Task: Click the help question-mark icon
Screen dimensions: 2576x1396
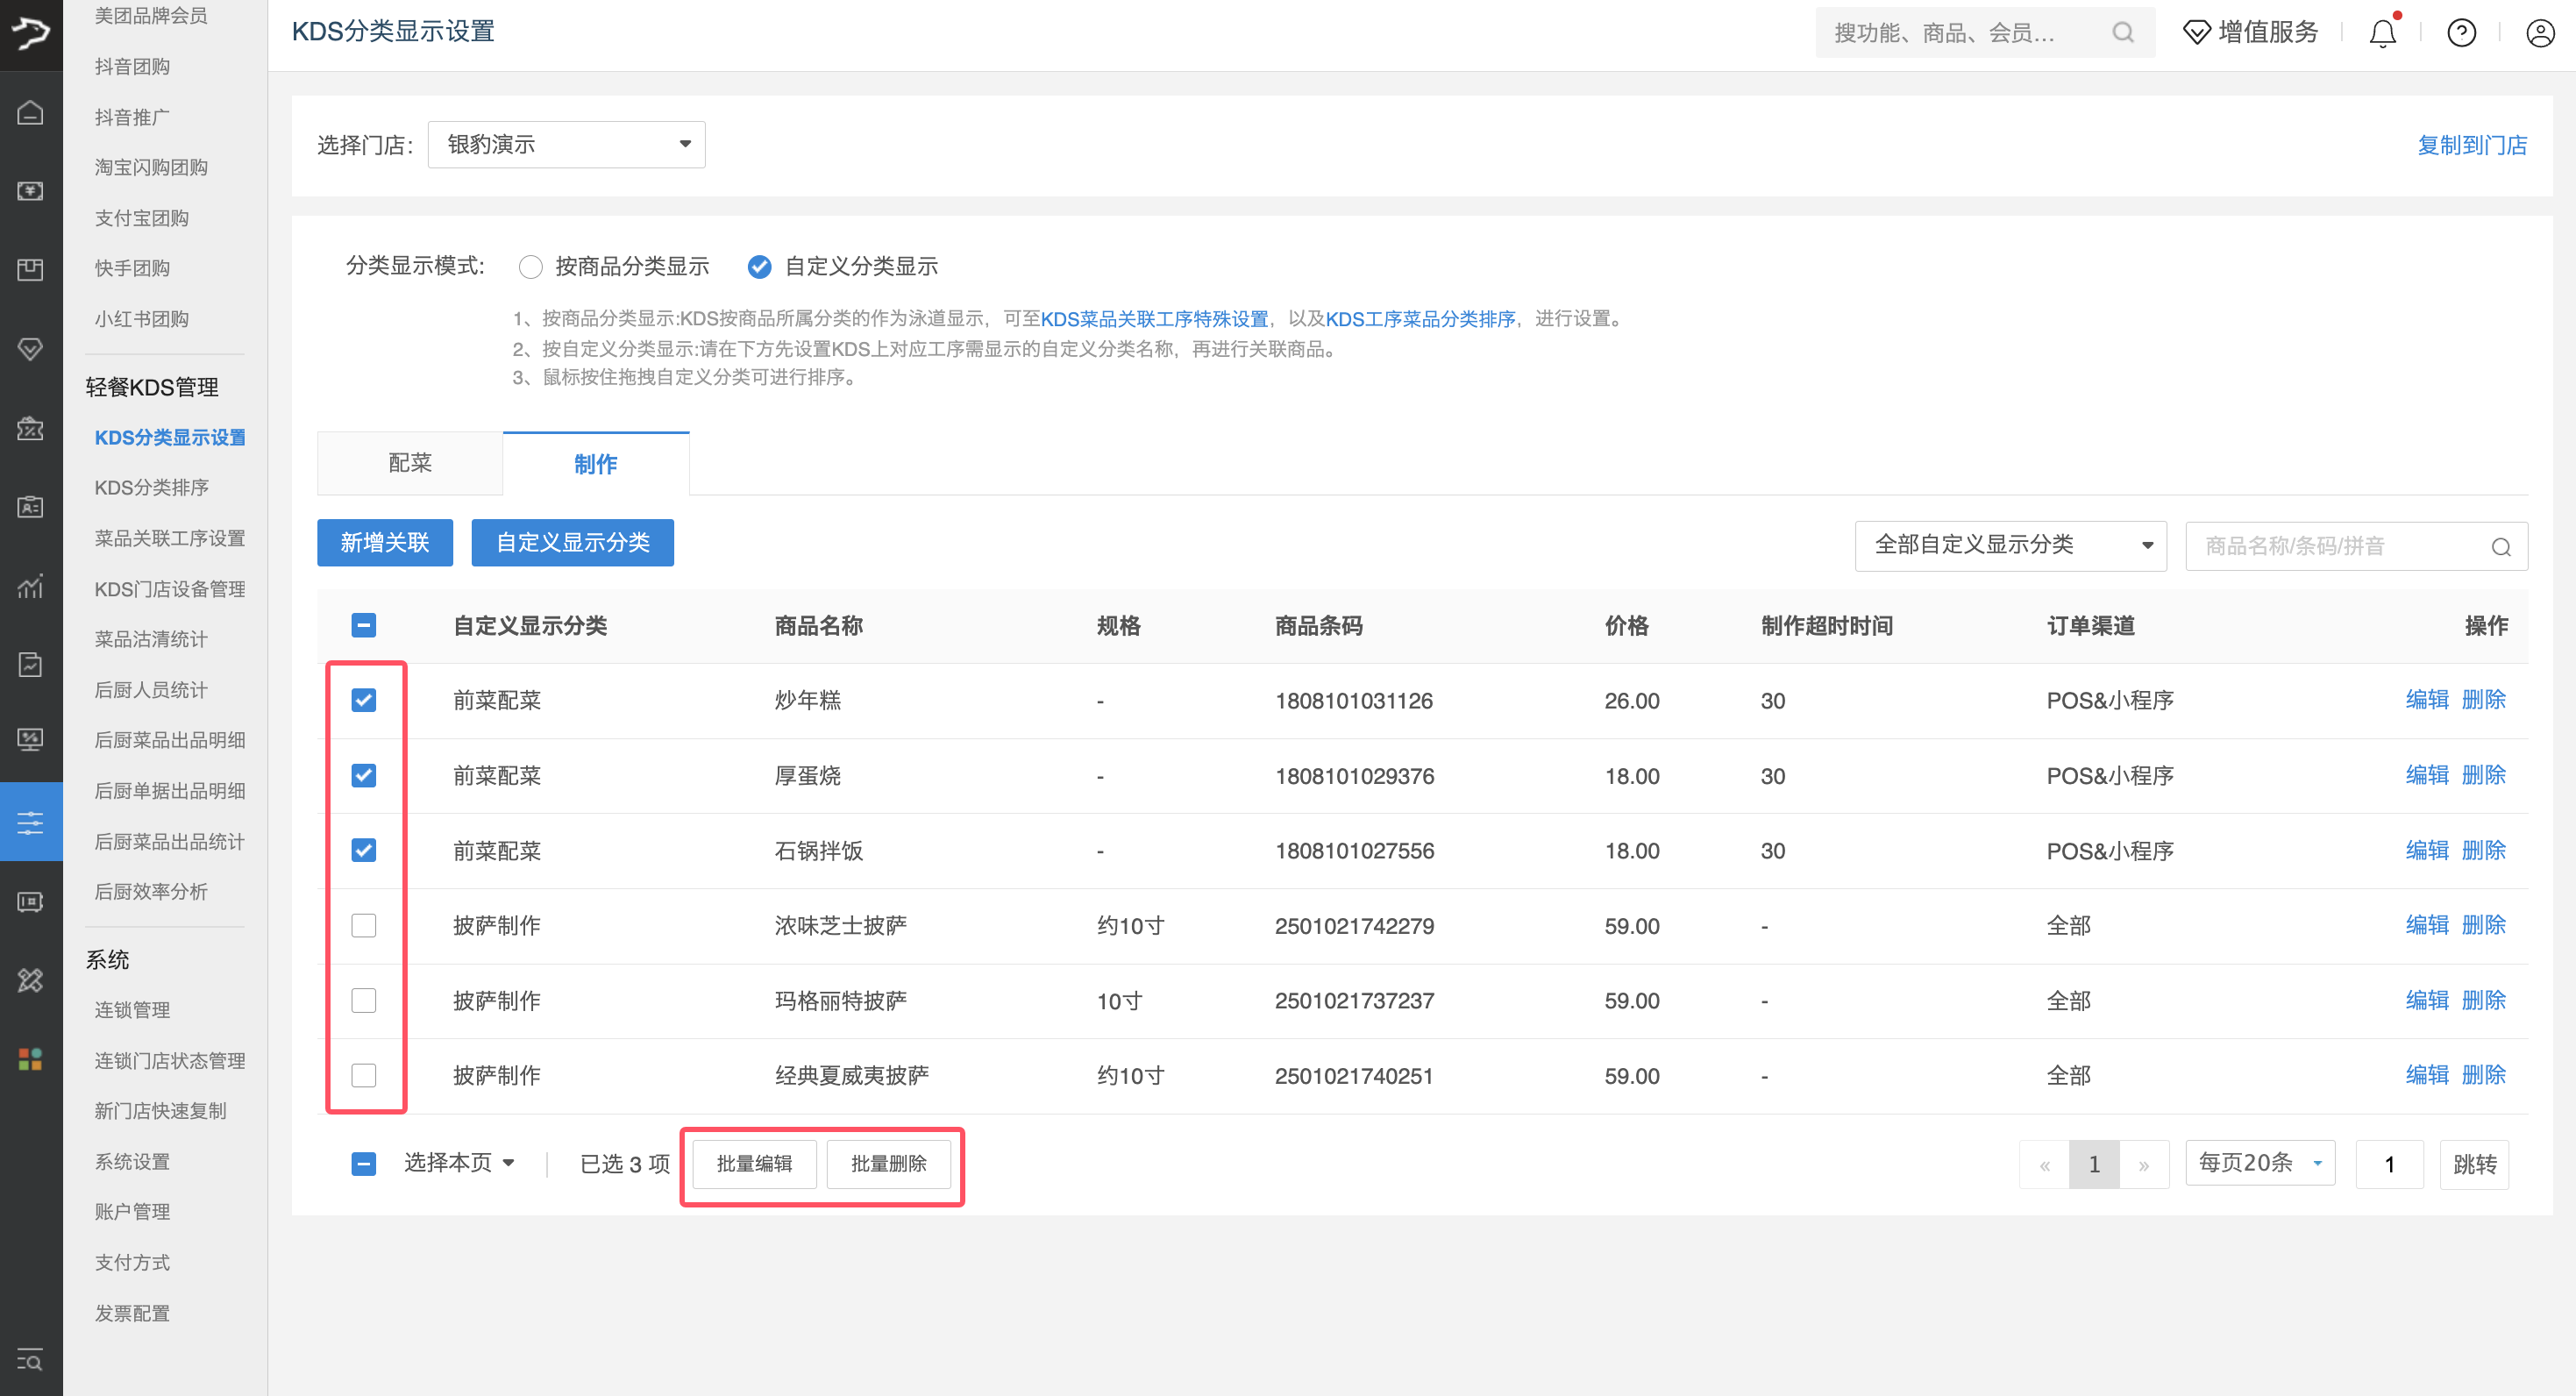Action: [x=2461, y=32]
